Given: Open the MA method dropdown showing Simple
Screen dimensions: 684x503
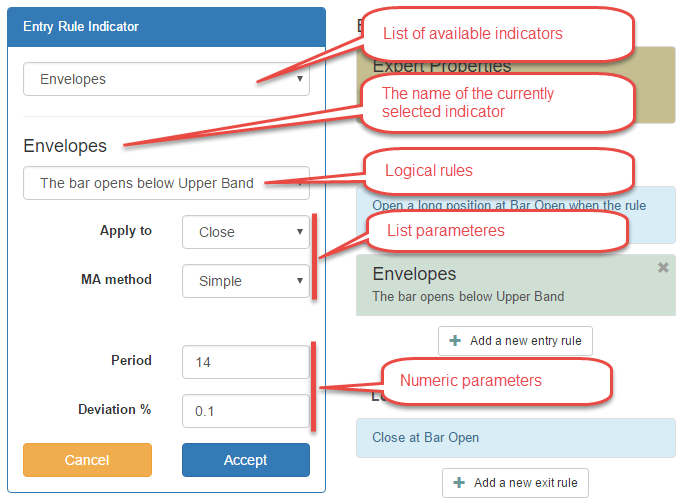Looking at the screenshot, I should click(x=246, y=281).
